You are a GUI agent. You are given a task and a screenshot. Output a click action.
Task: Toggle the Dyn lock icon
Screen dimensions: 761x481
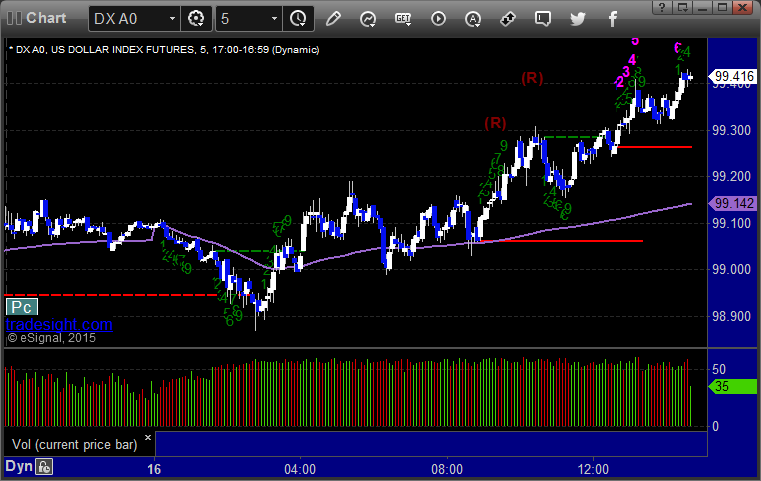[x=44, y=467]
